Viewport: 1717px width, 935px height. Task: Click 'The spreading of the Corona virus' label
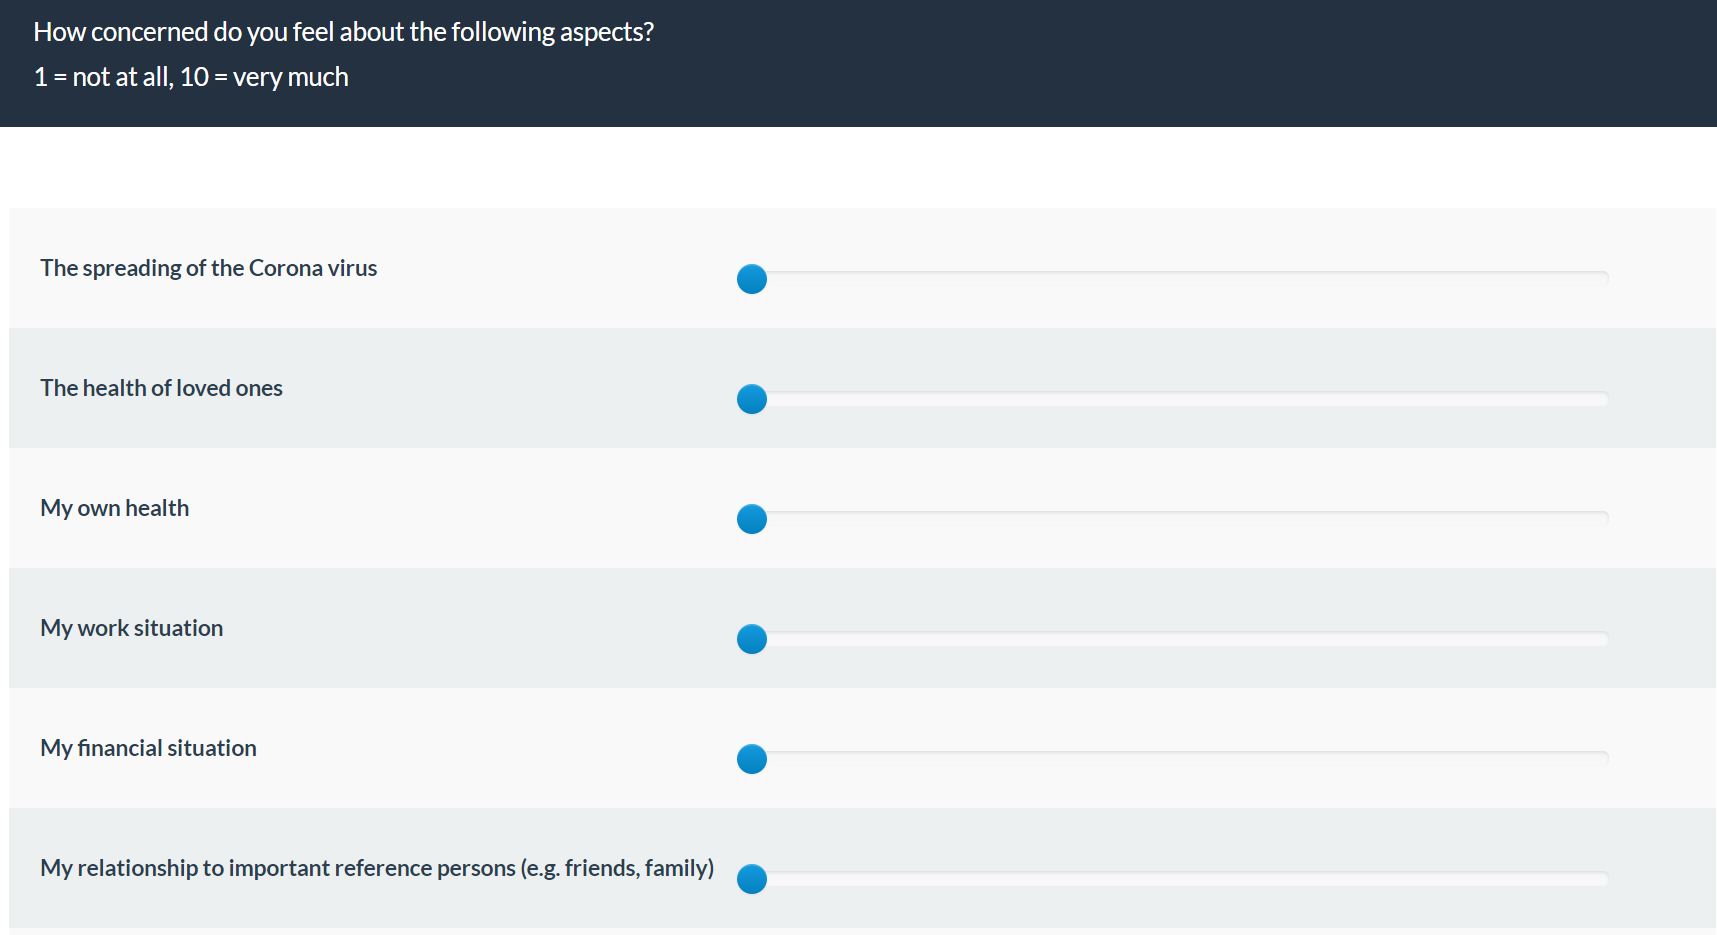(208, 268)
